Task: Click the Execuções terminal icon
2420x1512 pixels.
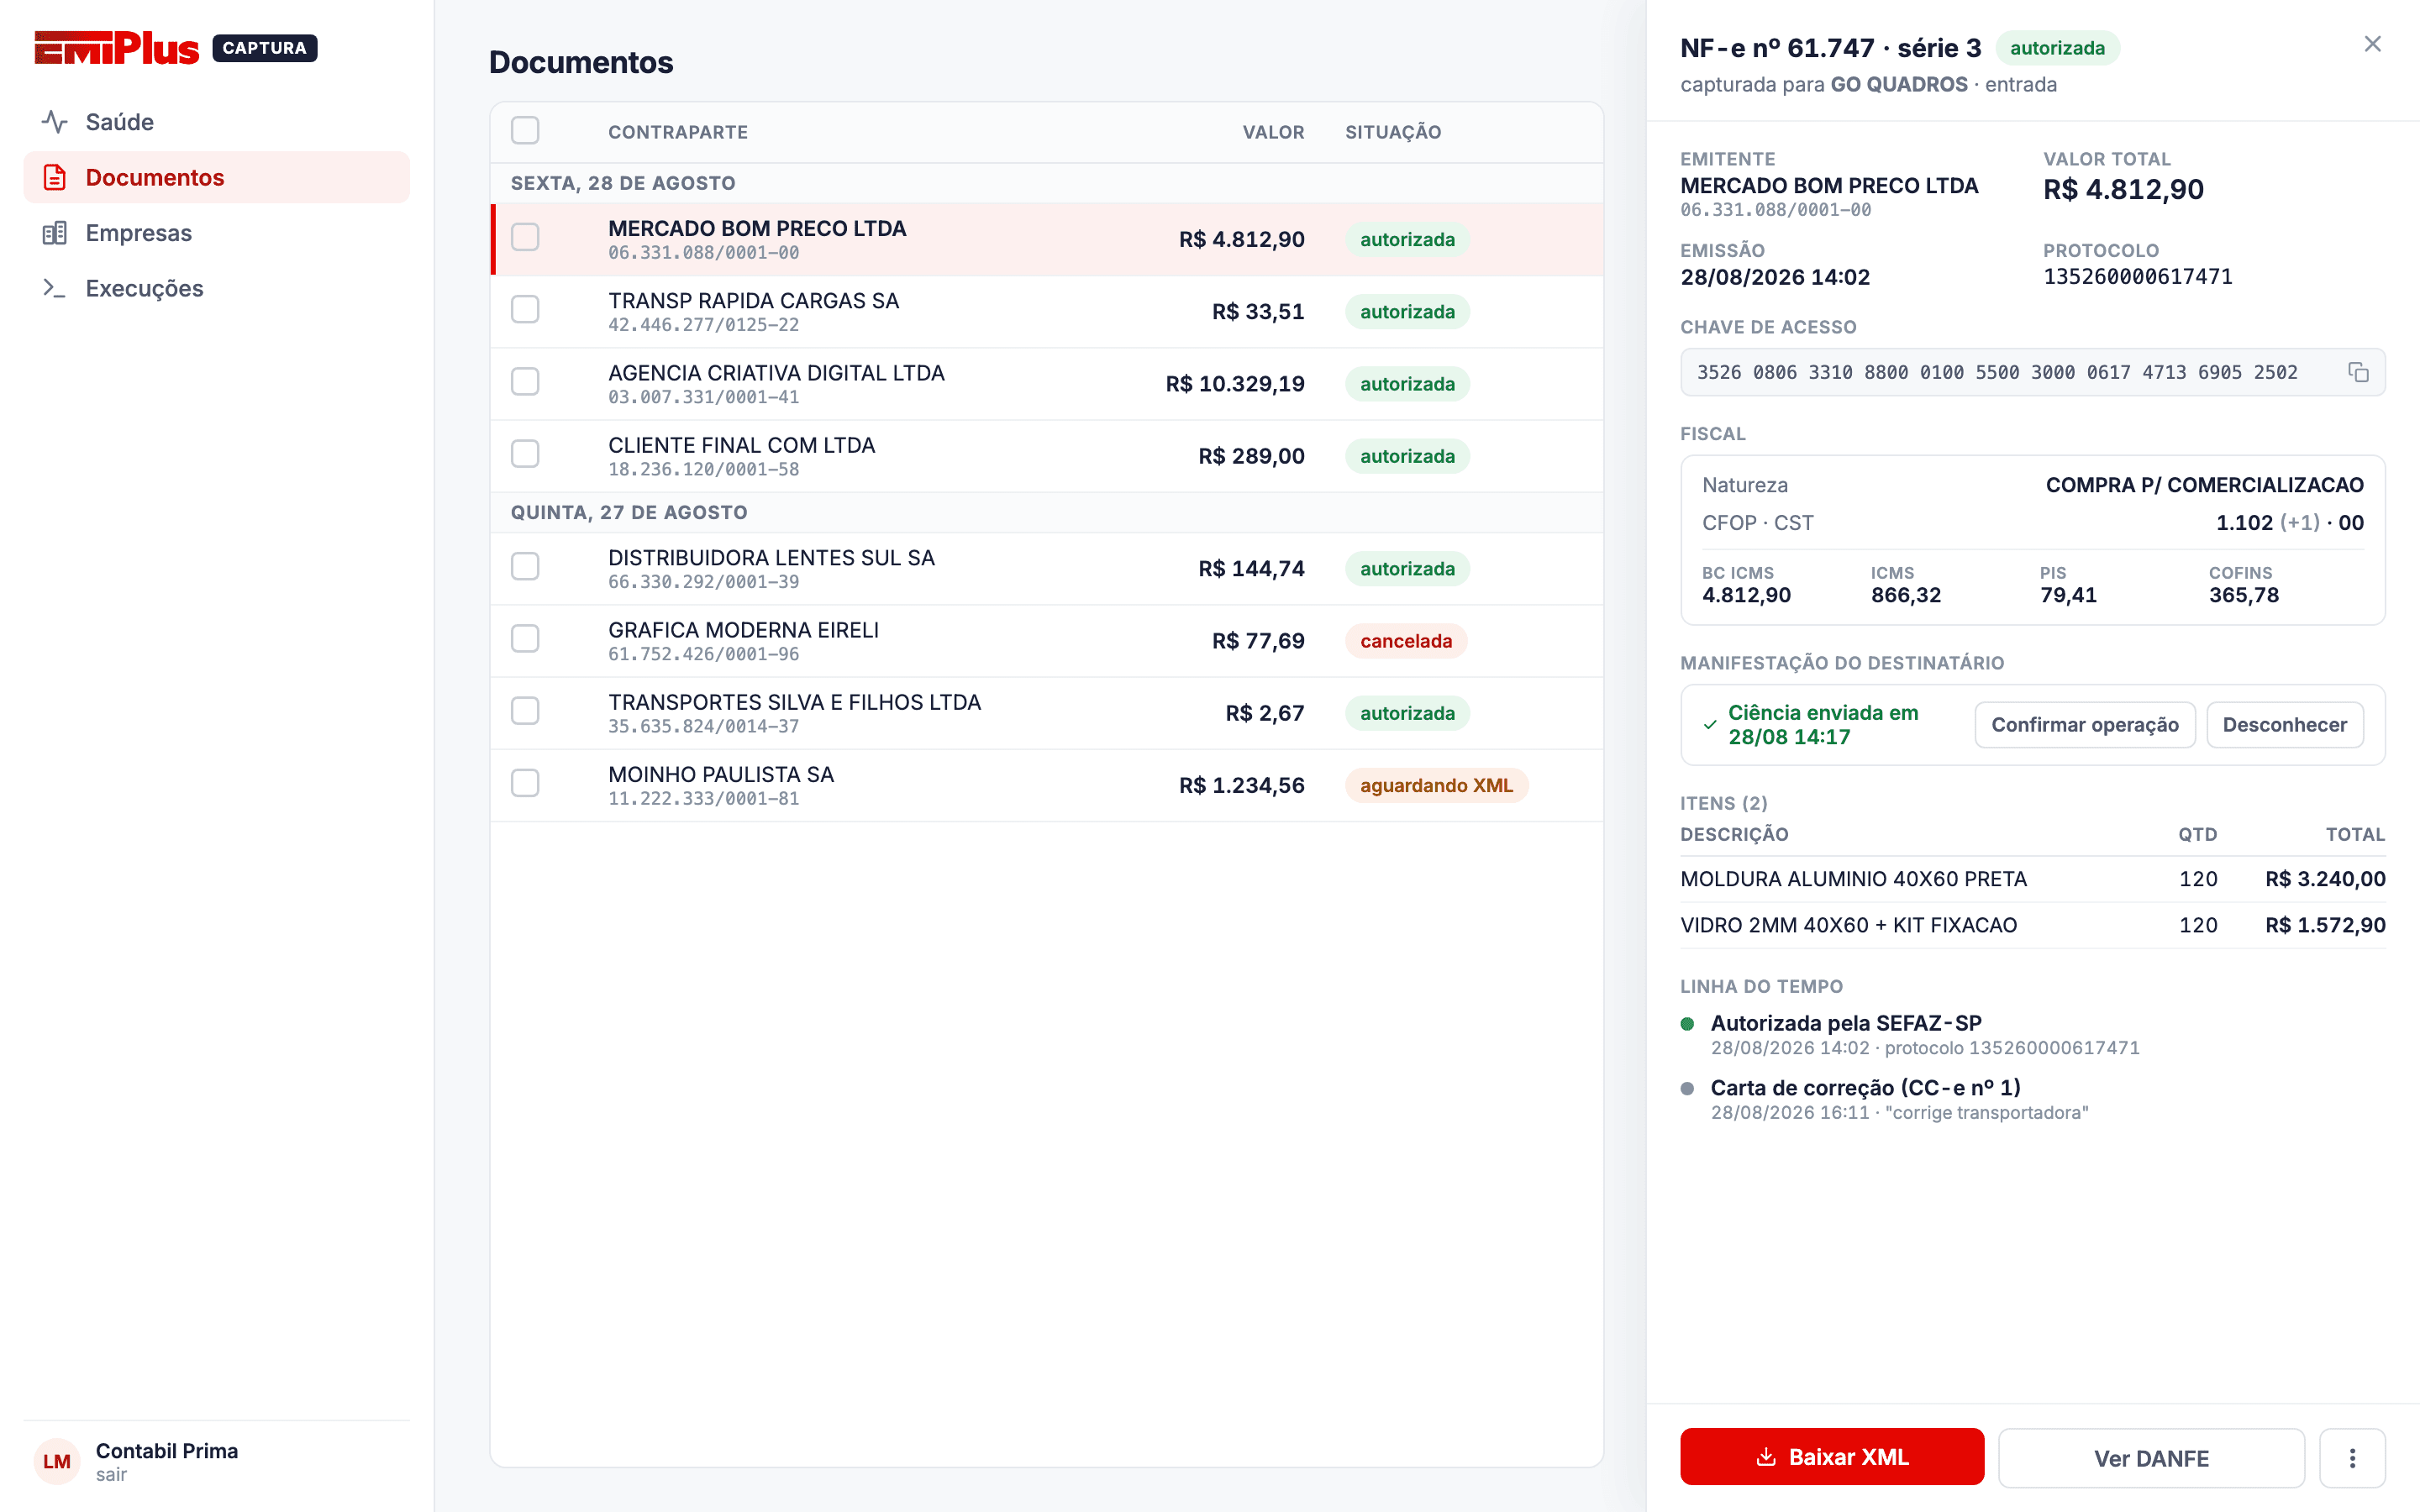Action: [54, 288]
